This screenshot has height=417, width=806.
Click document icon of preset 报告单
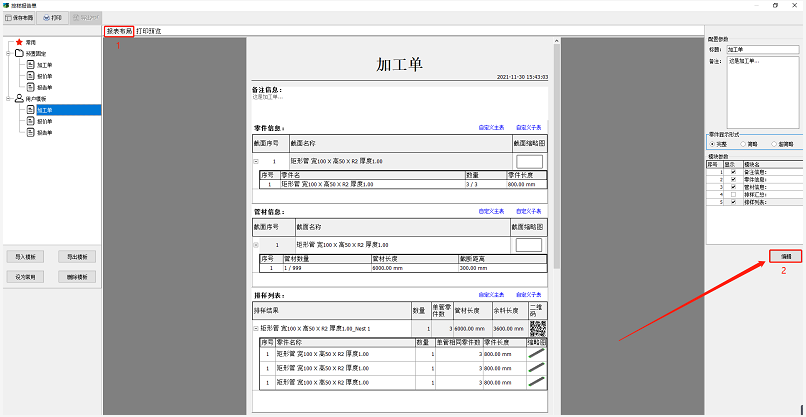pyautogui.click(x=30, y=87)
